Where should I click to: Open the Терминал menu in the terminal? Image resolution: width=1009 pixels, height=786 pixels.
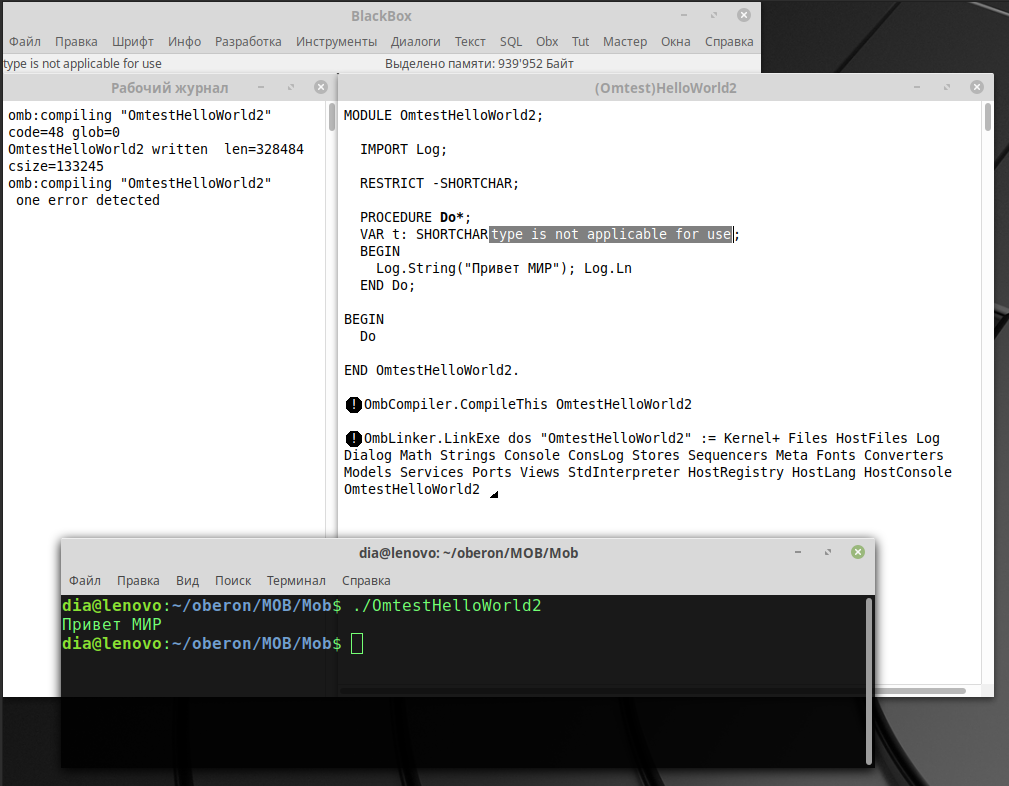coord(296,580)
